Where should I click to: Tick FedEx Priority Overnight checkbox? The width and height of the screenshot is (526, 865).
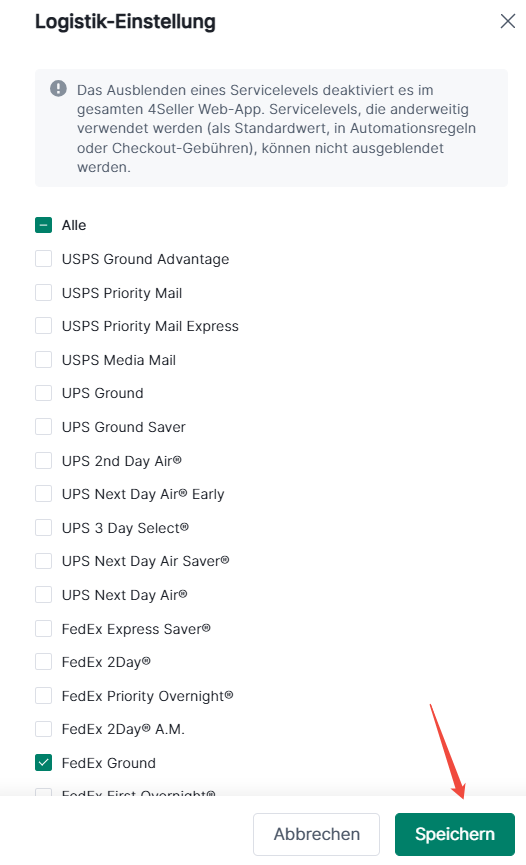click(x=44, y=696)
